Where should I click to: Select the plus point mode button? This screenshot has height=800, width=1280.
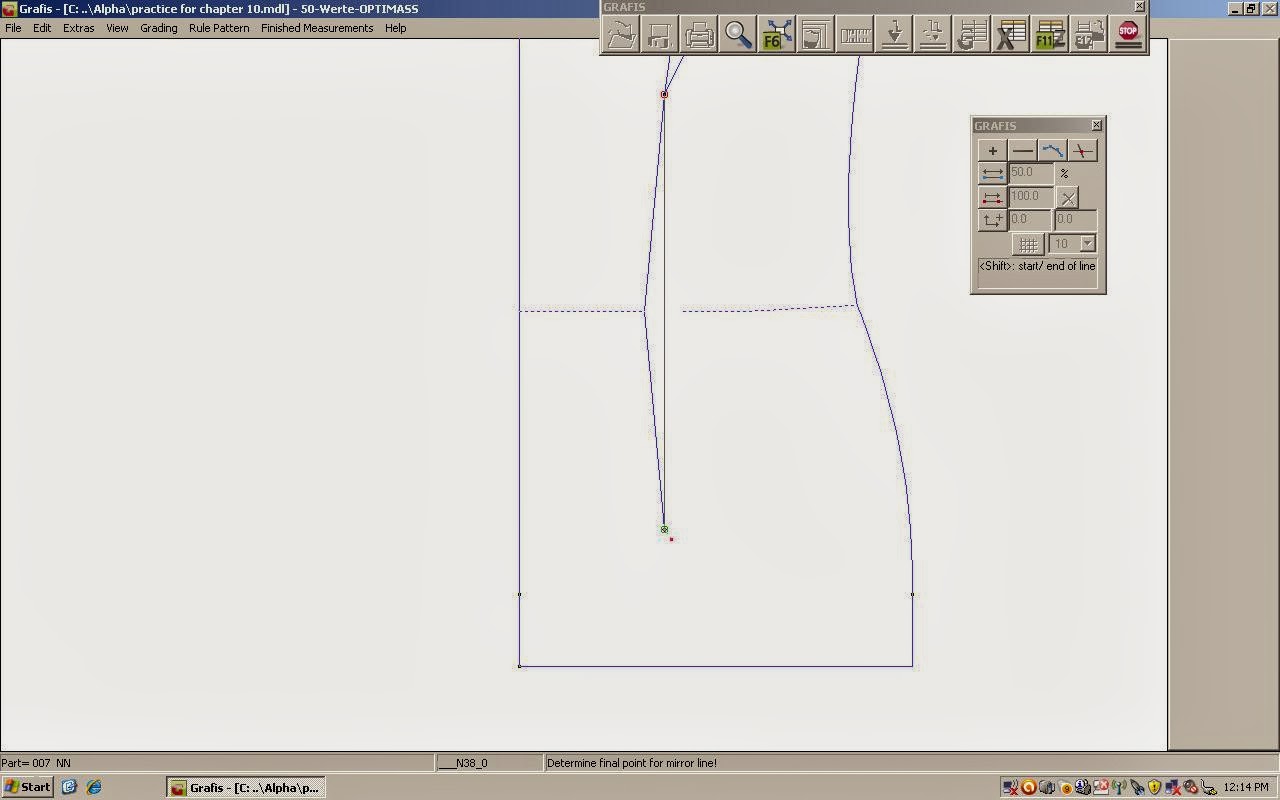coord(992,151)
